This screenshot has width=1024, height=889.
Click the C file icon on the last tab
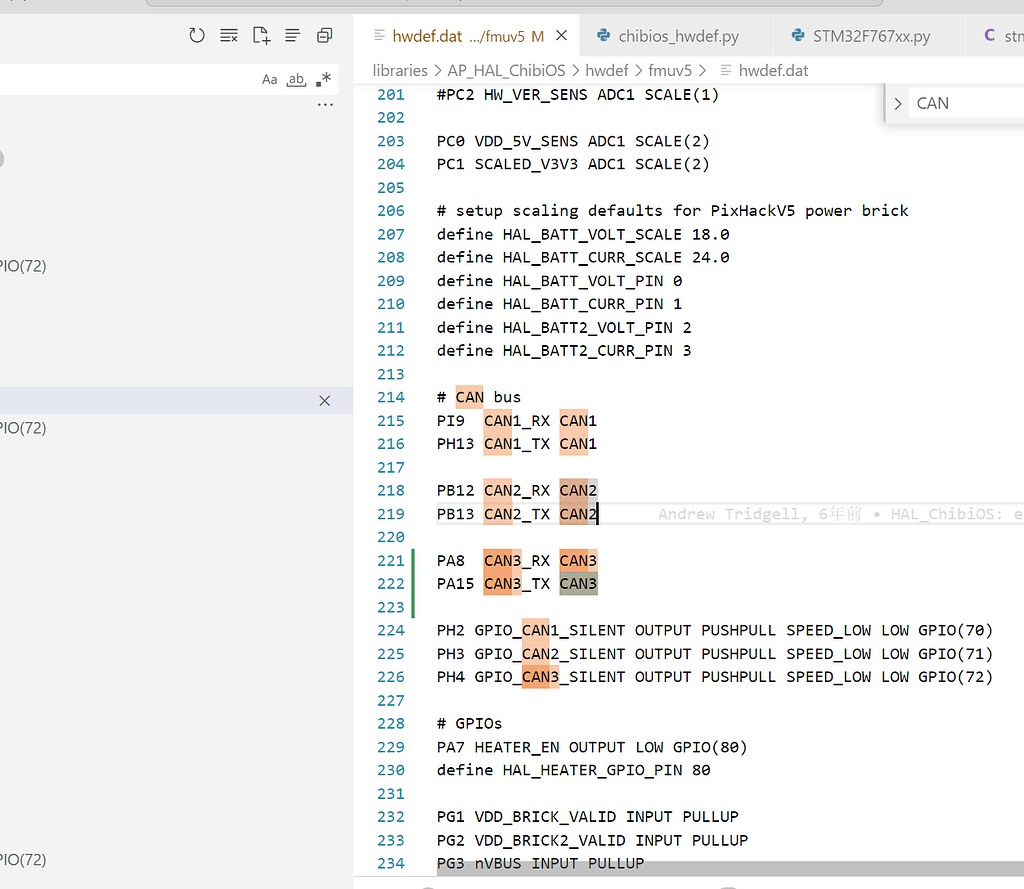pyautogui.click(x=990, y=36)
